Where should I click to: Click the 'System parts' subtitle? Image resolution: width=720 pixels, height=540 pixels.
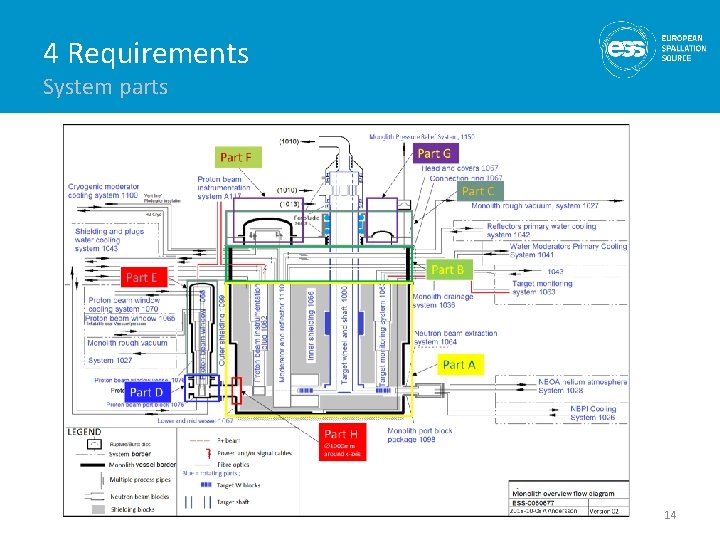coord(106,87)
